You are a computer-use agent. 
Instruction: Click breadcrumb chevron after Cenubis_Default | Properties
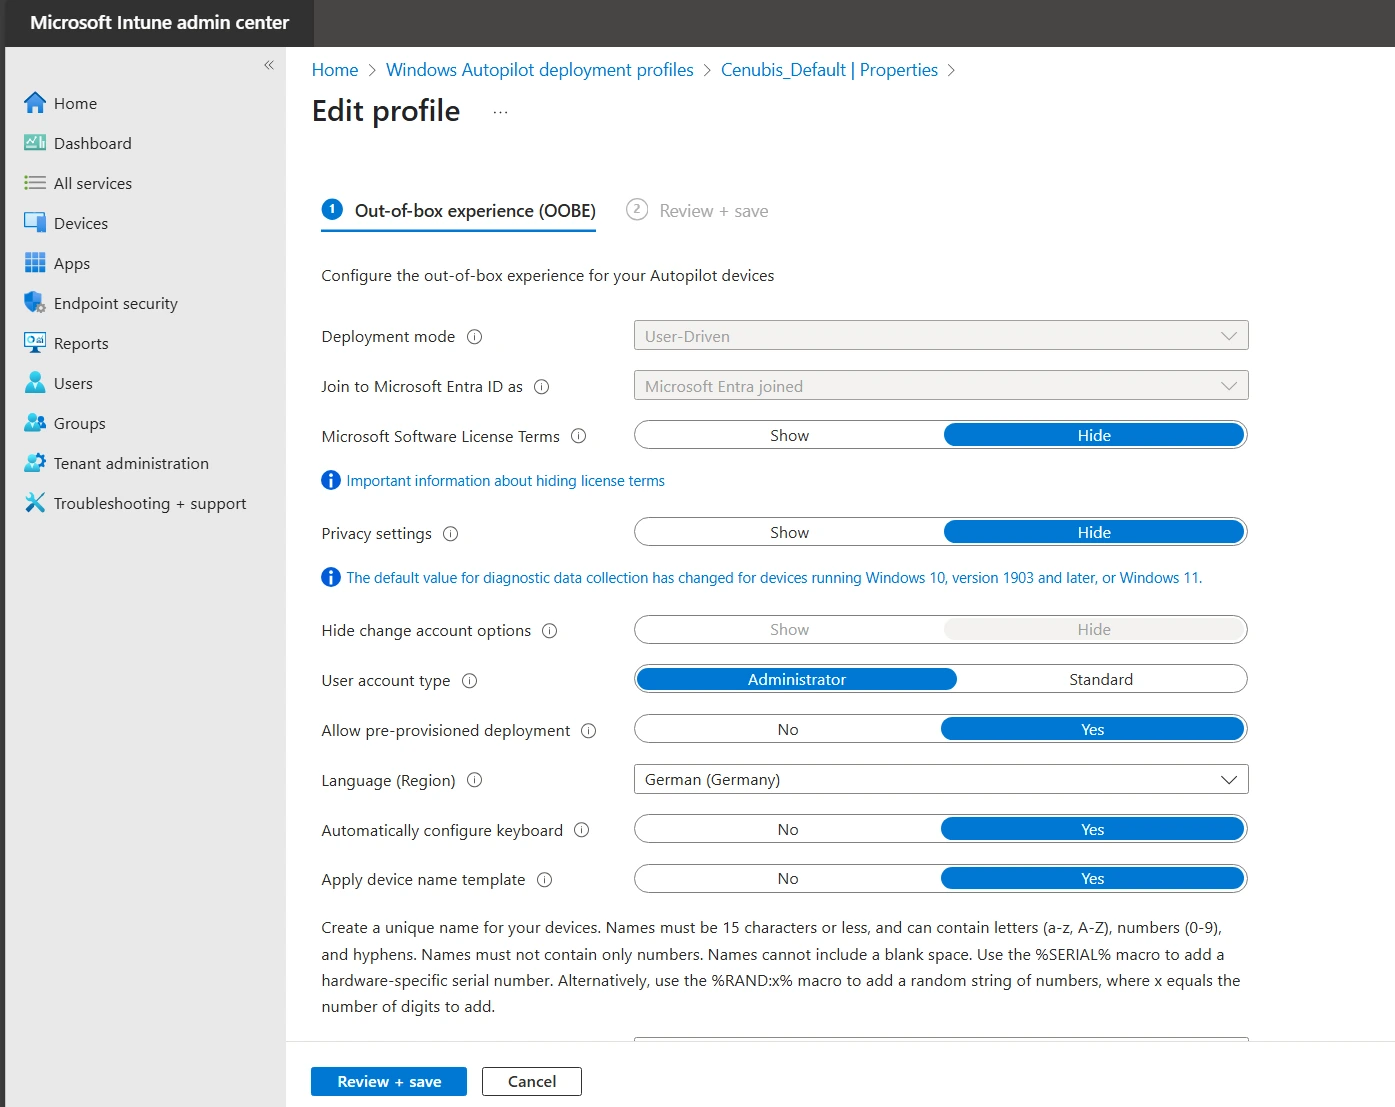[951, 70]
